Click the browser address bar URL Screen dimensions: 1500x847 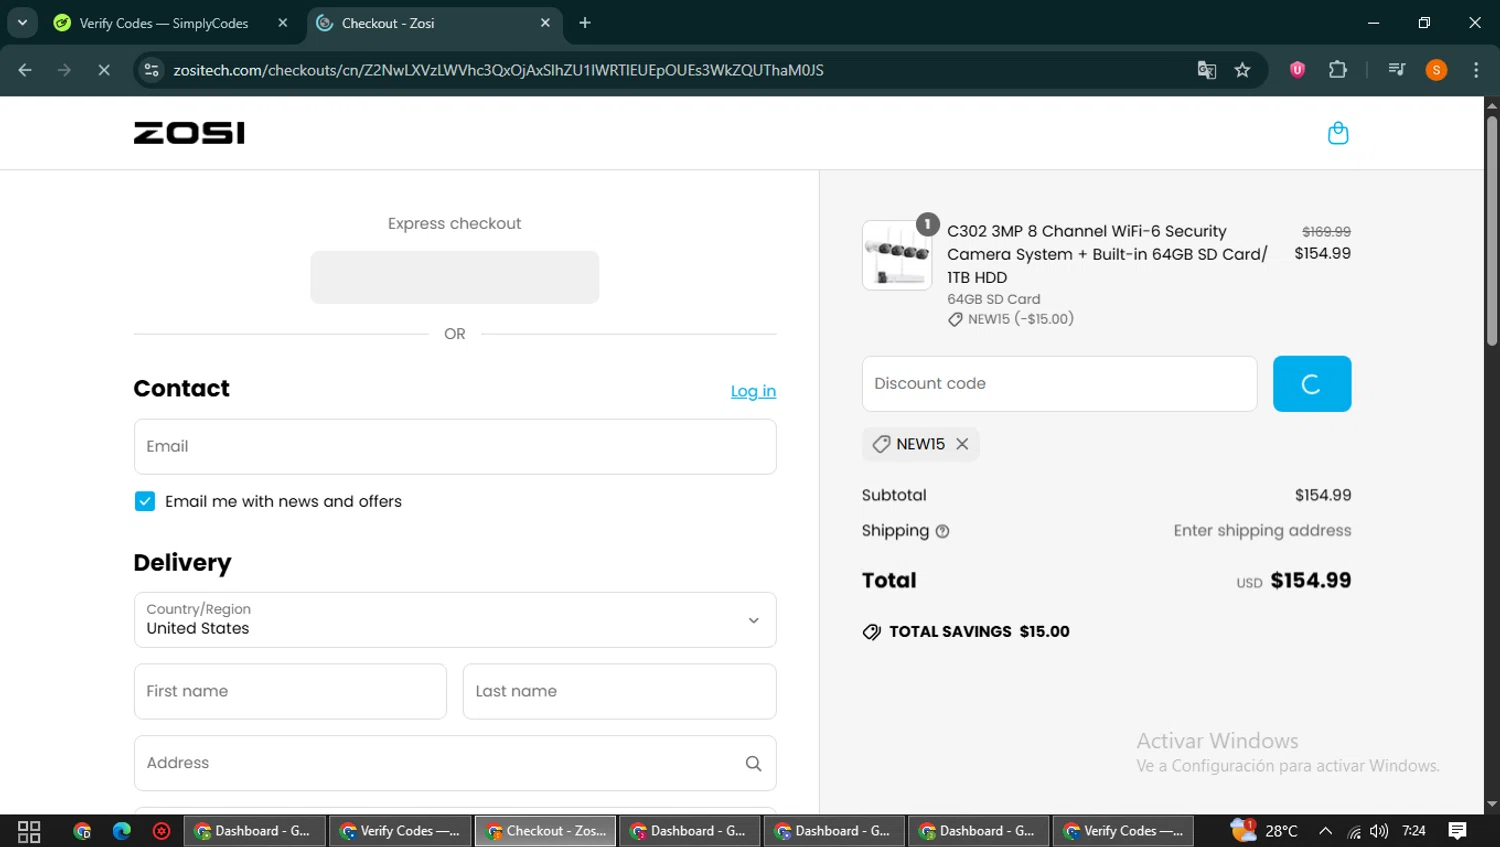[x=498, y=70]
